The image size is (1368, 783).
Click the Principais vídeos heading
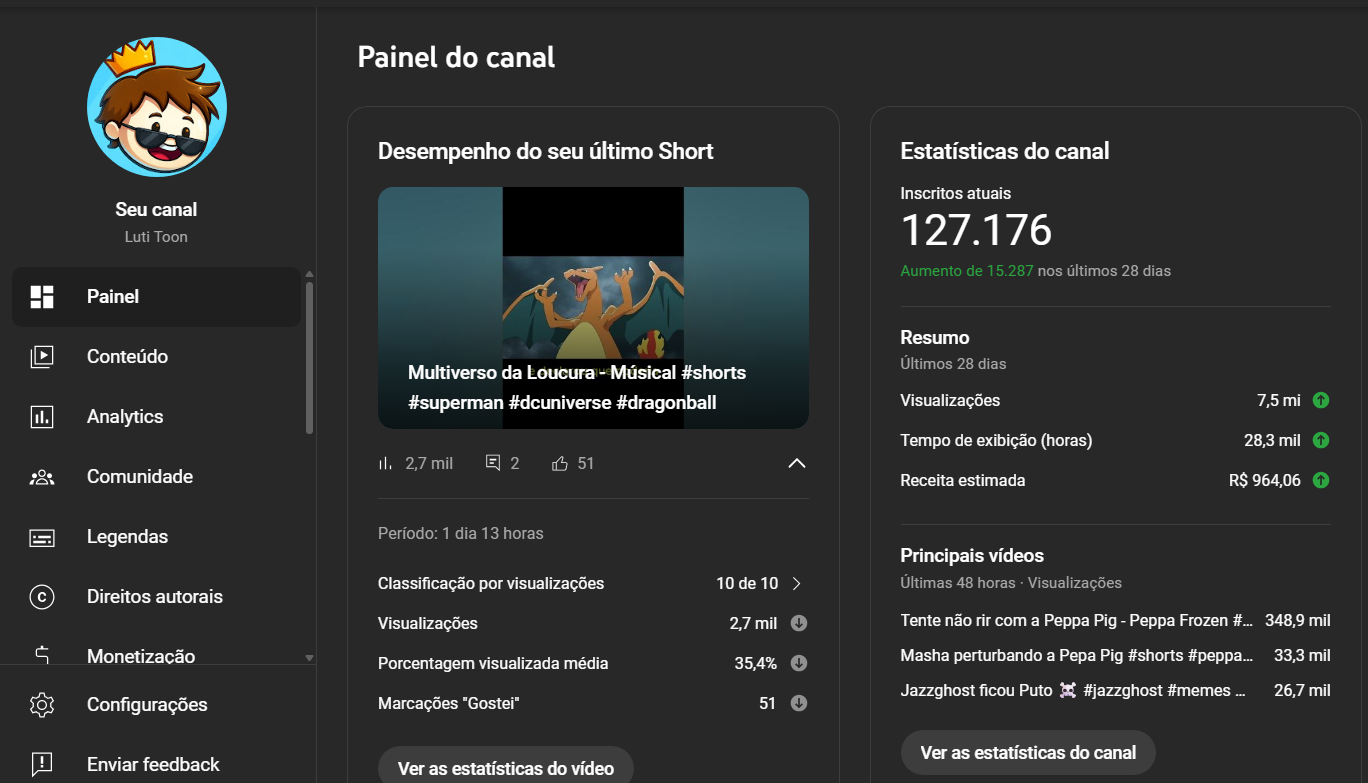coord(972,555)
